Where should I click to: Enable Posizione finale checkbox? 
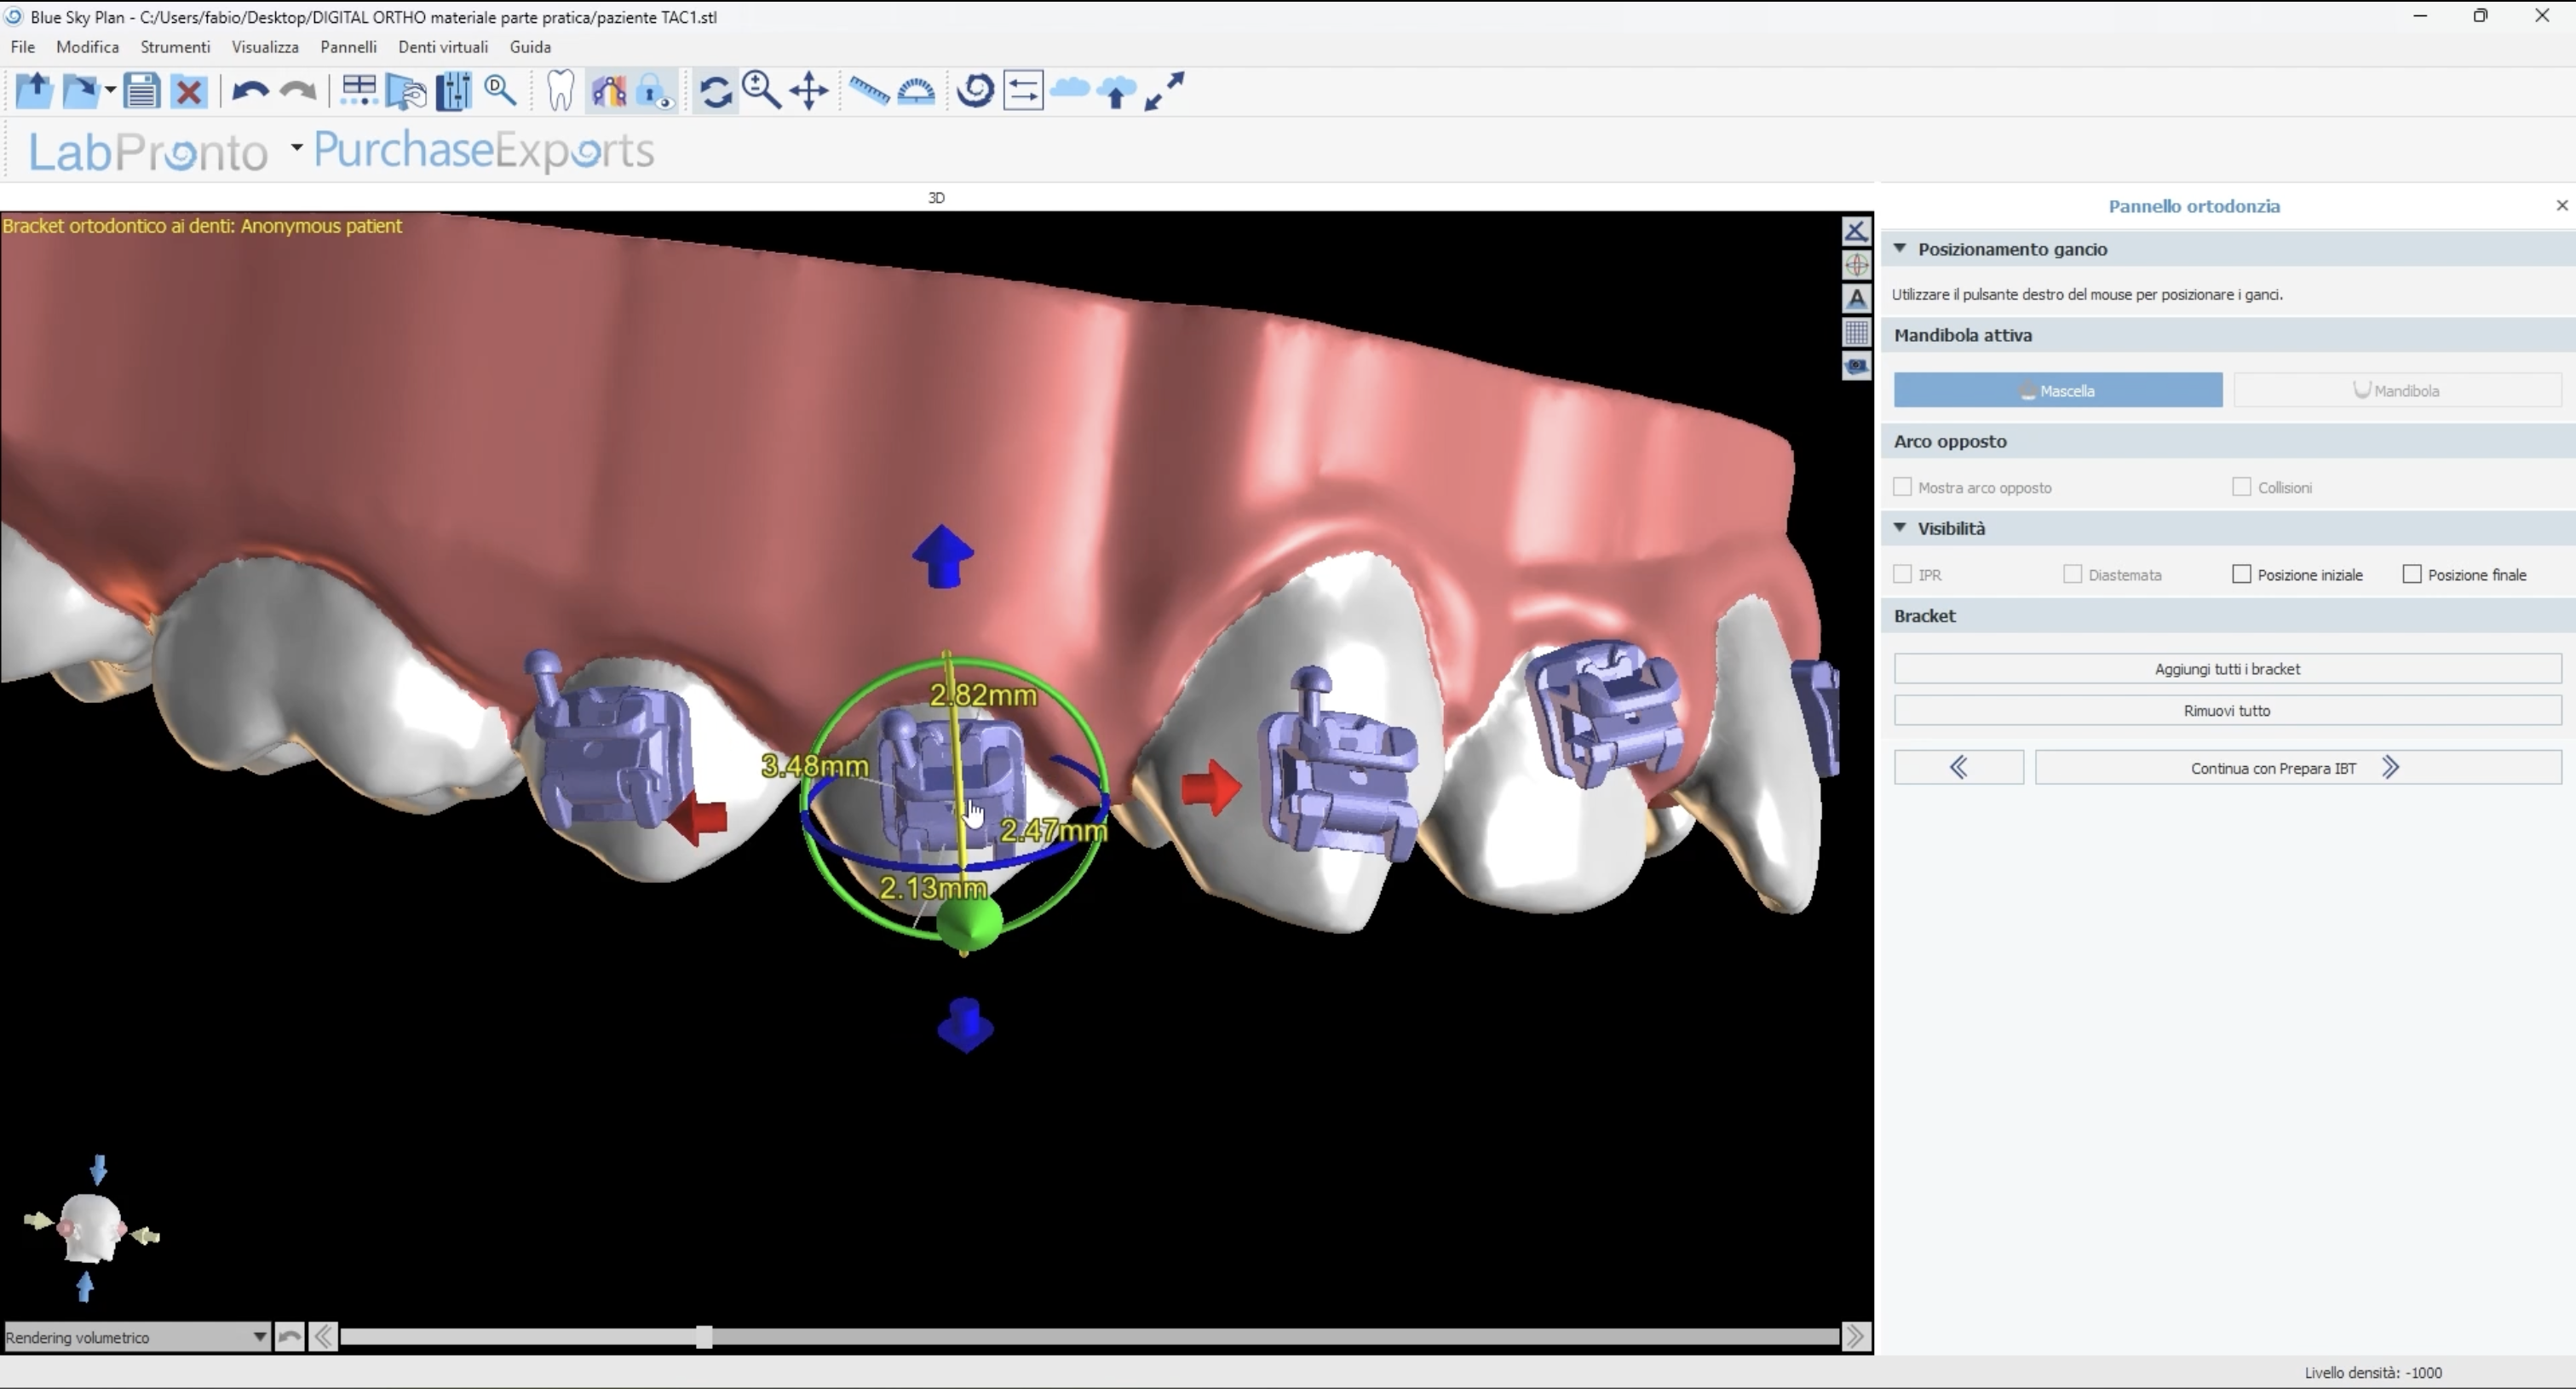[2412, 574]
